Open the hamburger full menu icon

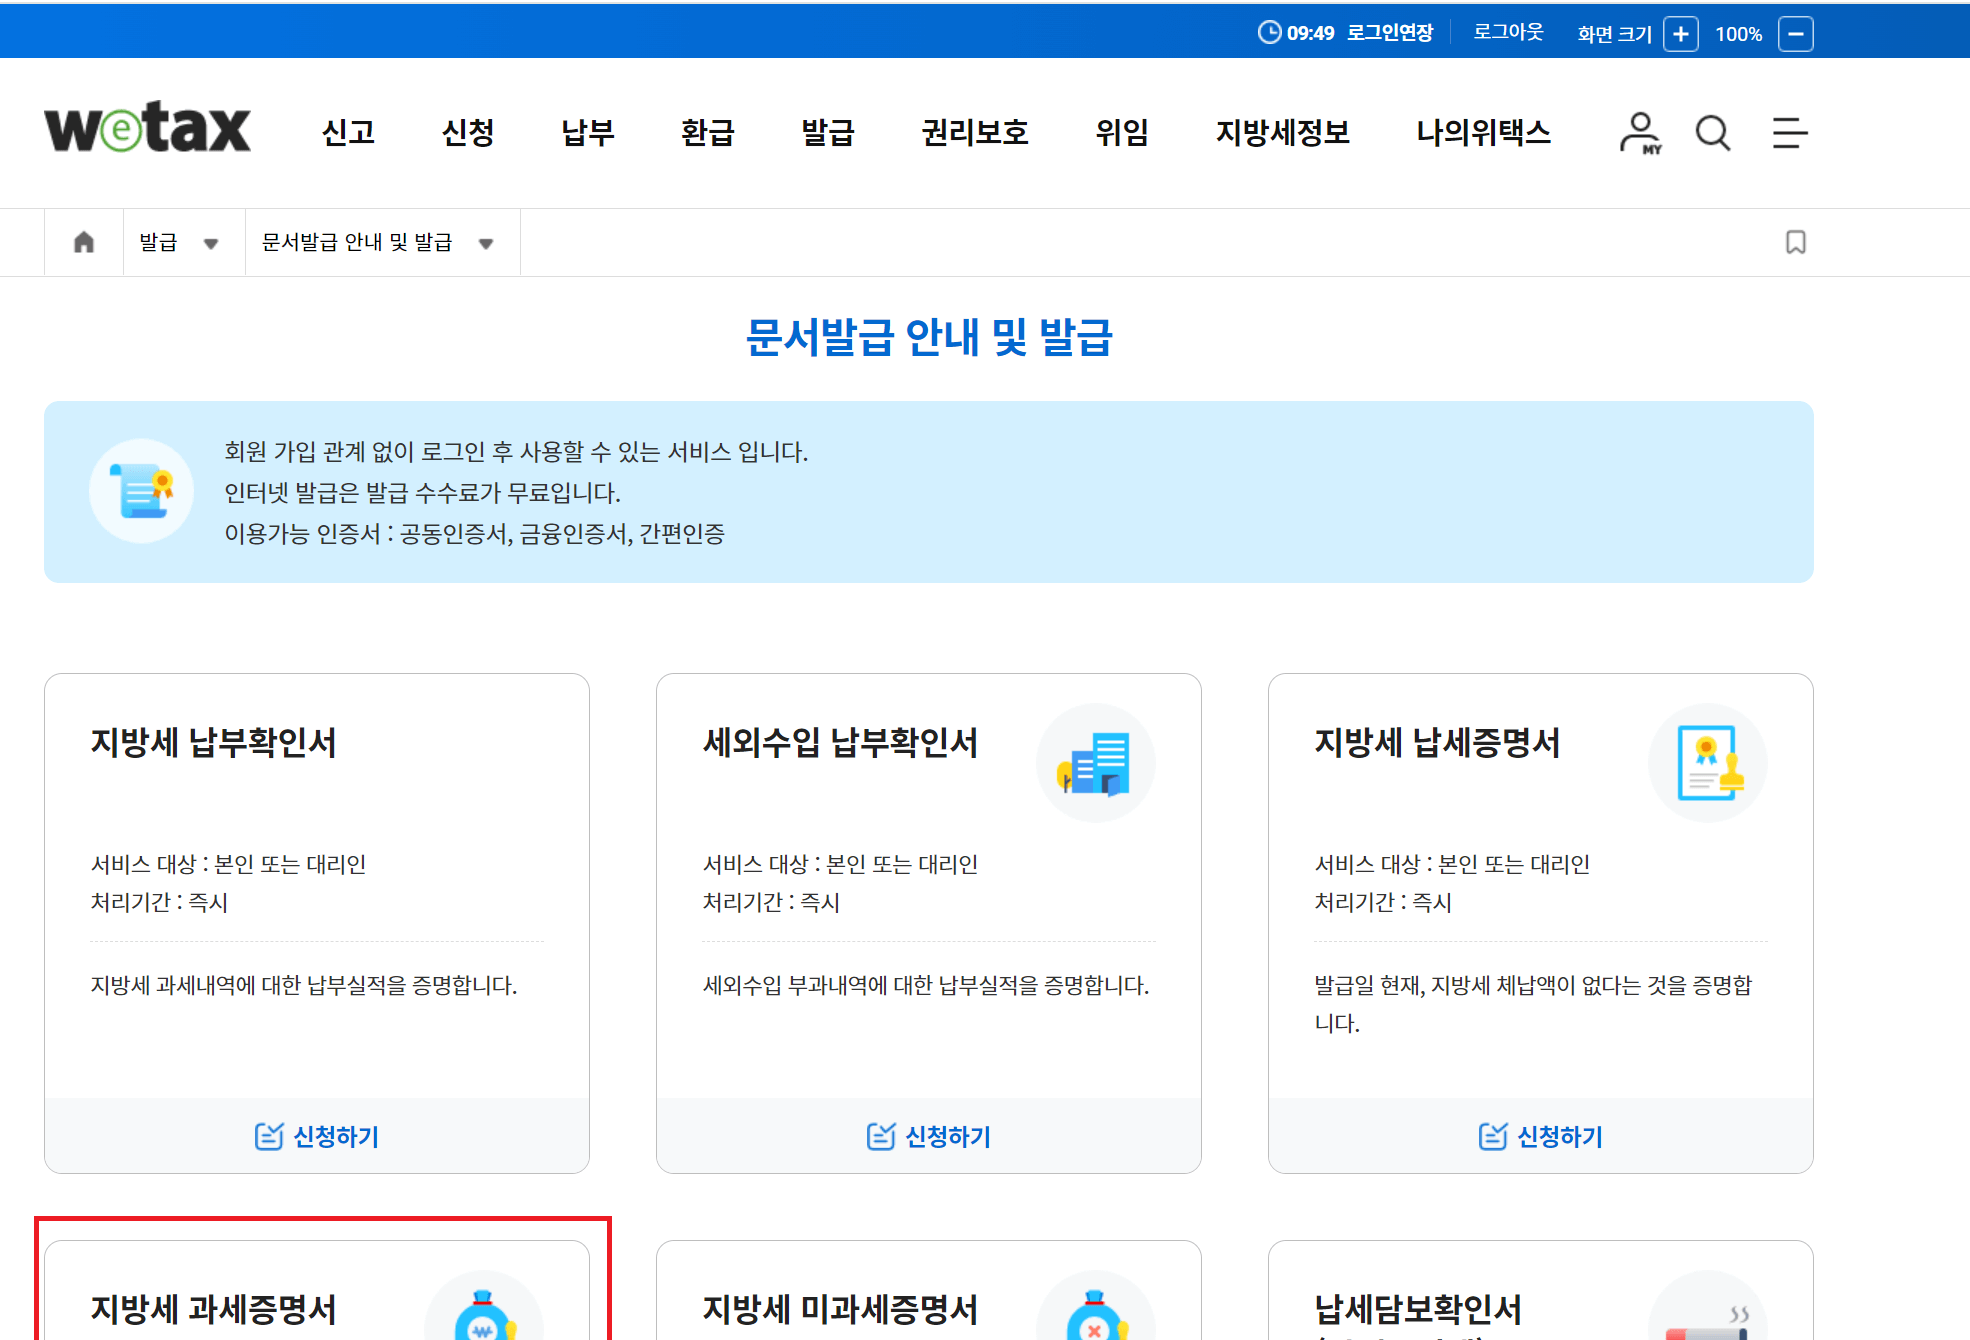click(x=1789, y=133)
